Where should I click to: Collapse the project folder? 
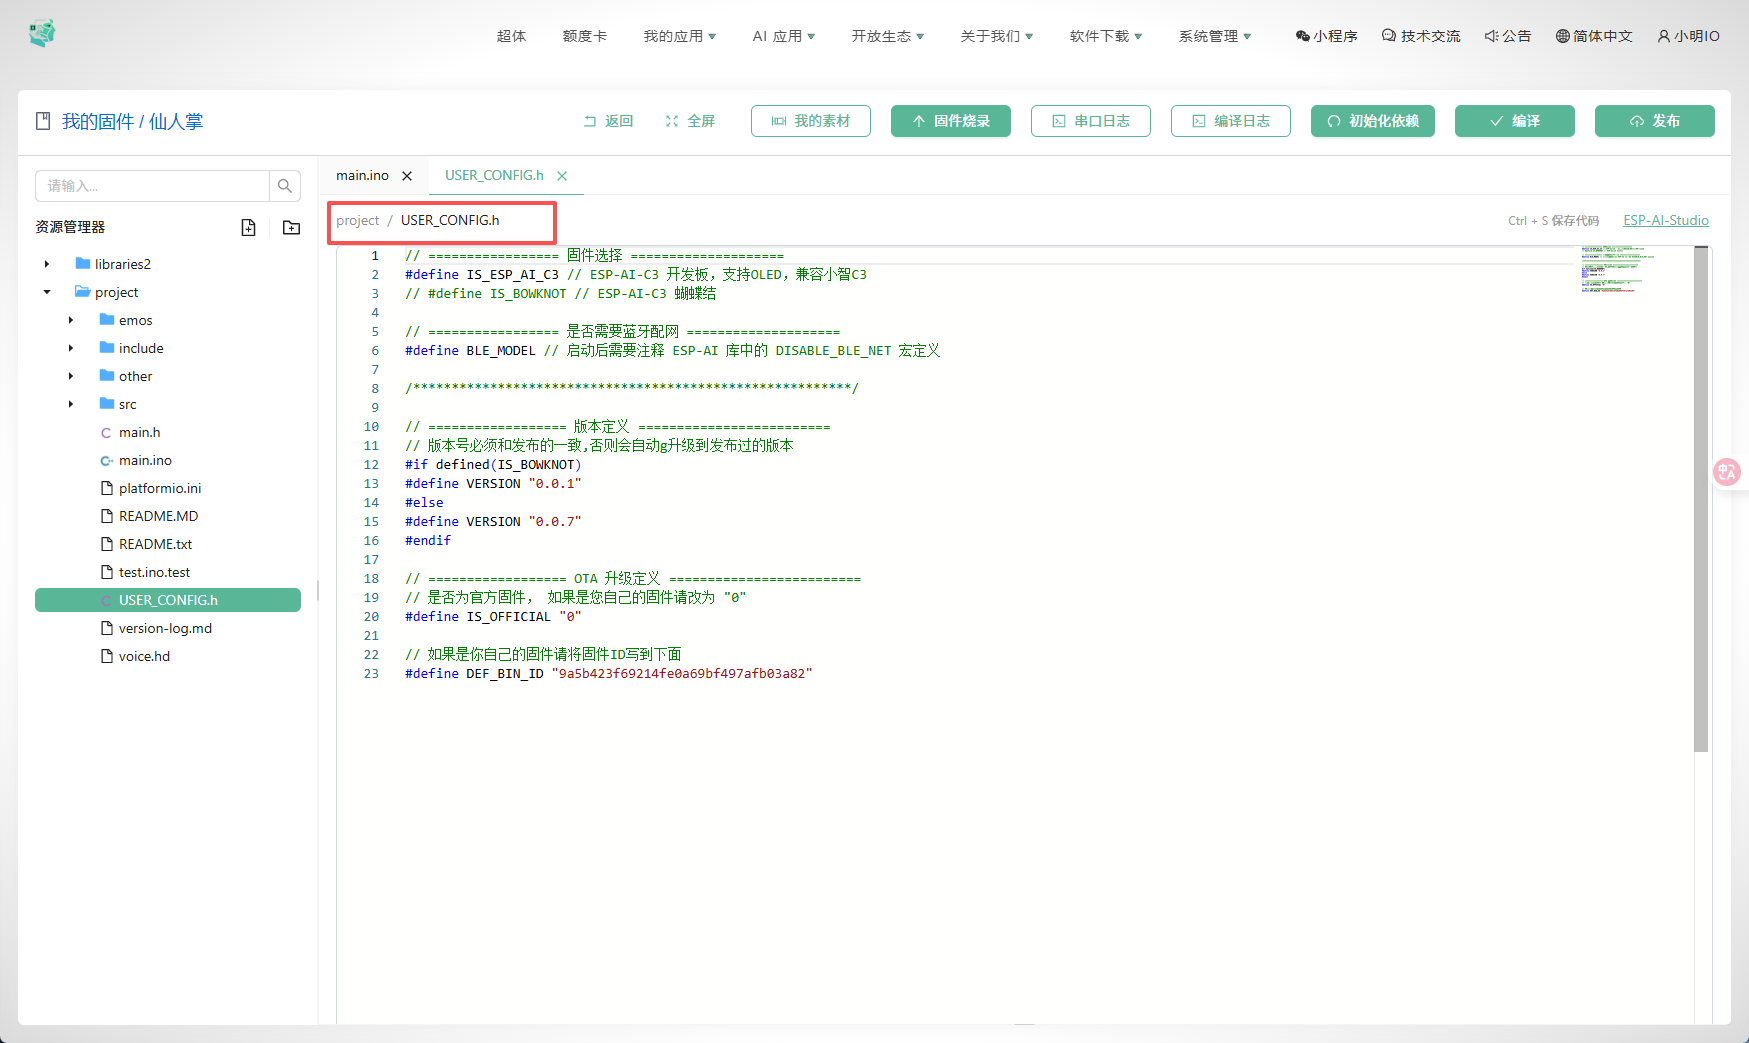coord(47,292)
